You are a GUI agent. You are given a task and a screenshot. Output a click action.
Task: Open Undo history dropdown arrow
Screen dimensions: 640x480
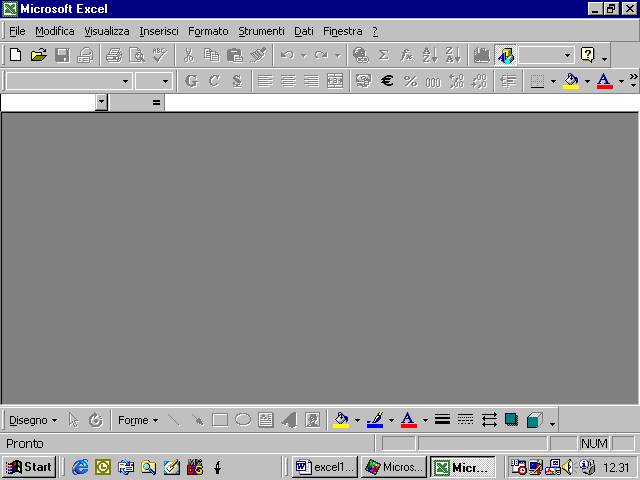[303, 55]
